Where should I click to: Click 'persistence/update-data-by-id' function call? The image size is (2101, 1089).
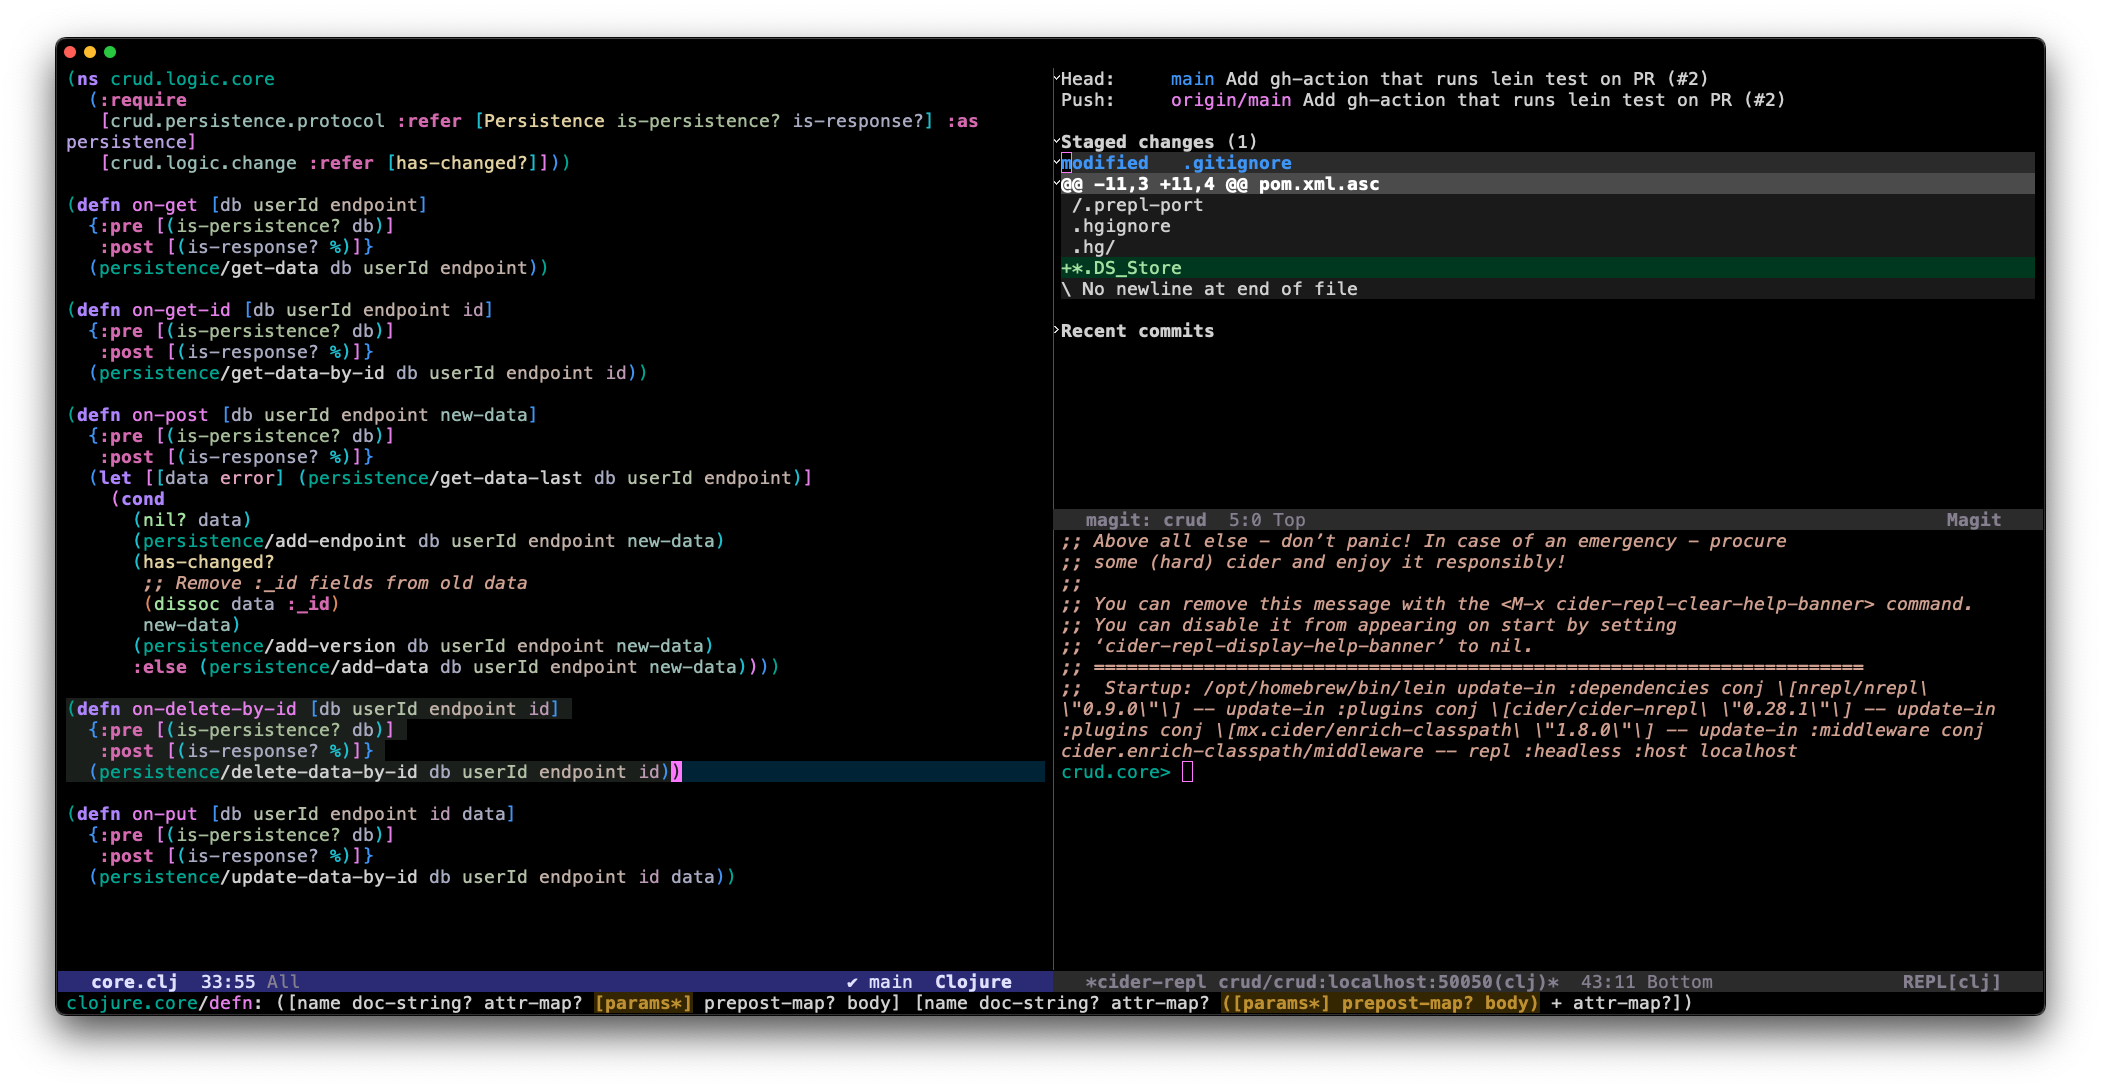[x=258, y=876]
